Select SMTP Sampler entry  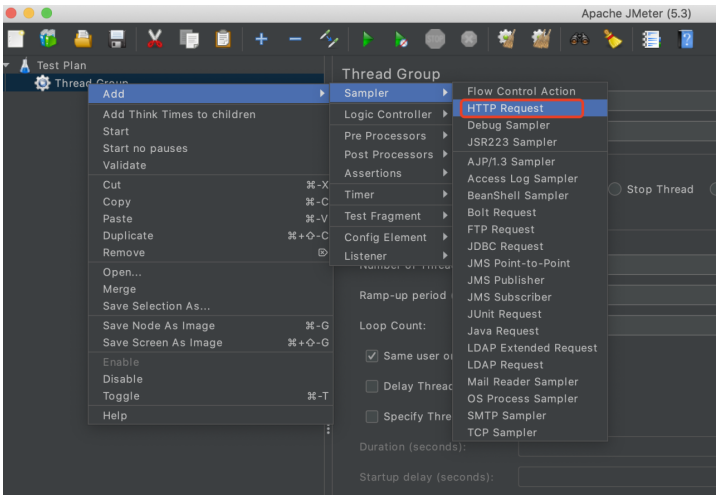coord(530,416)
